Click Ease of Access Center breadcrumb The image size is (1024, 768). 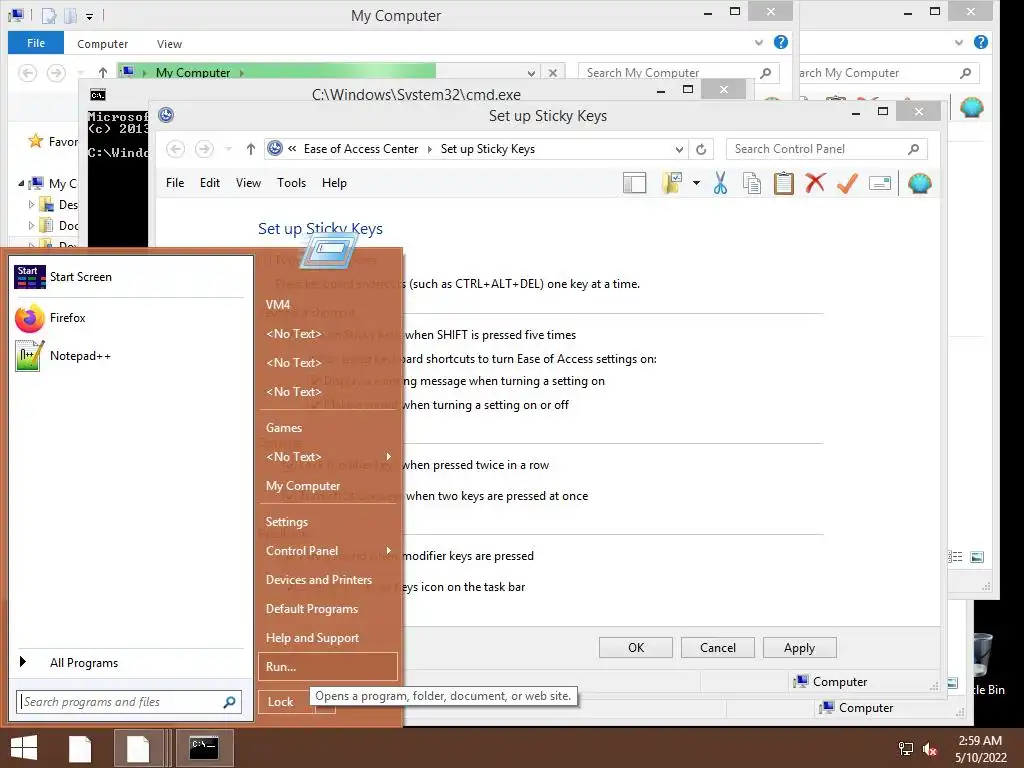360,149
